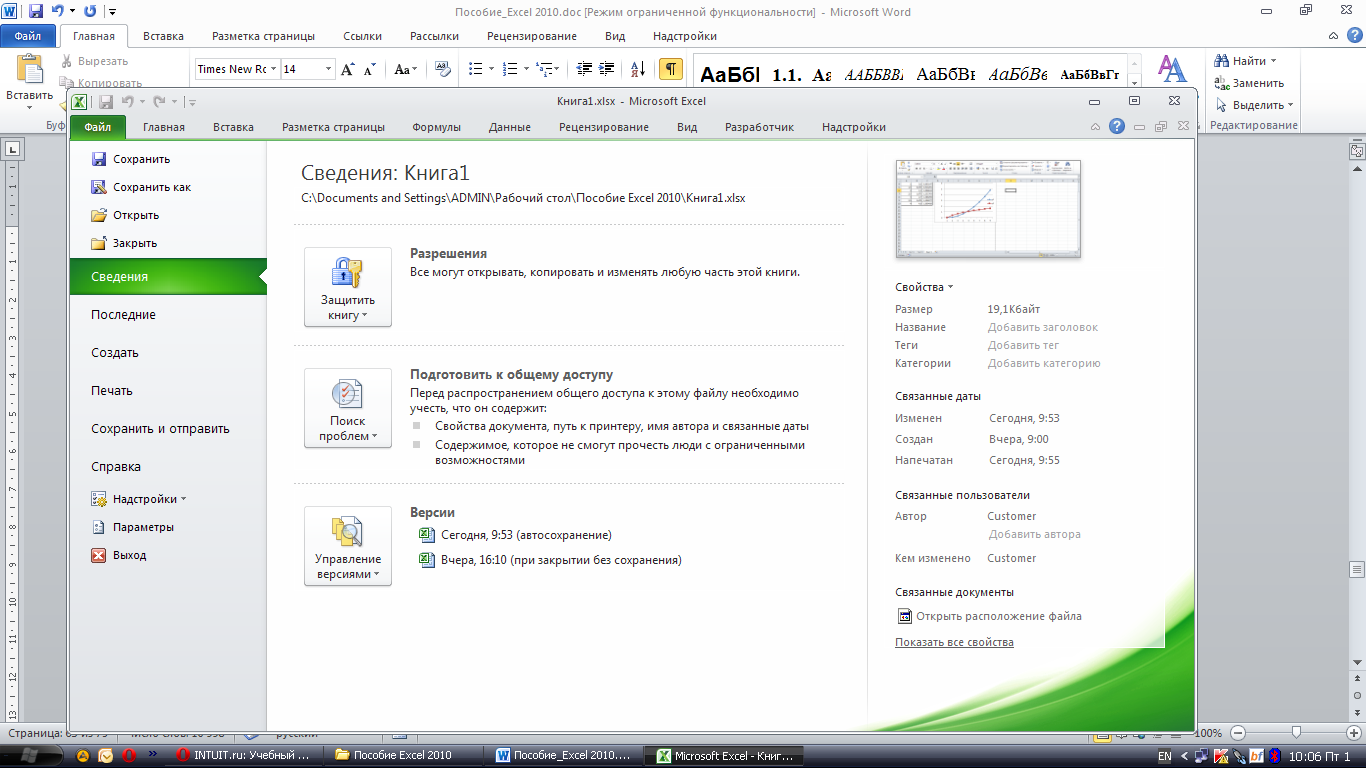Click the Open folder icon in Excel menu

coord(98,215)
